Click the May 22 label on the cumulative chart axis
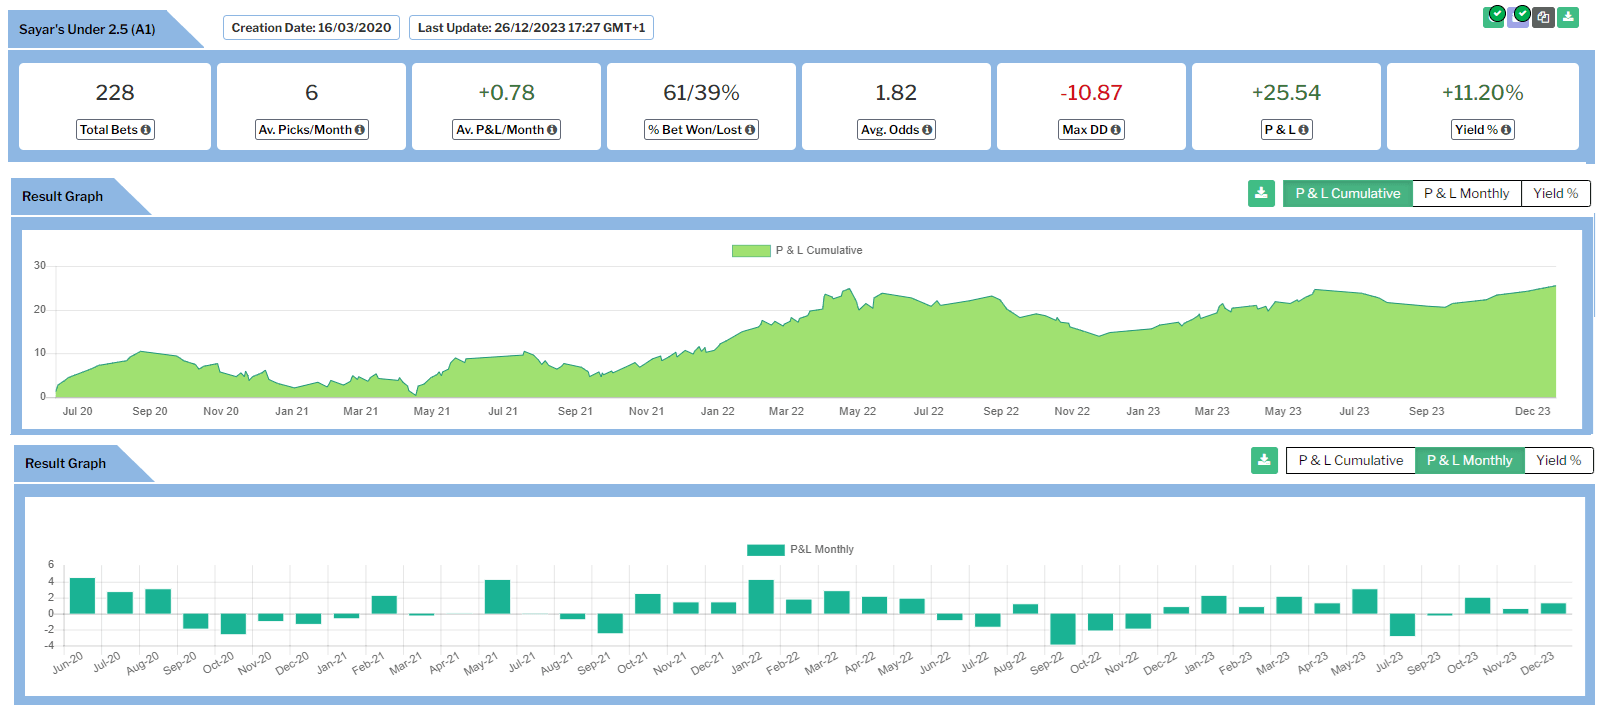1599x705 pixels. pos(857,411)
